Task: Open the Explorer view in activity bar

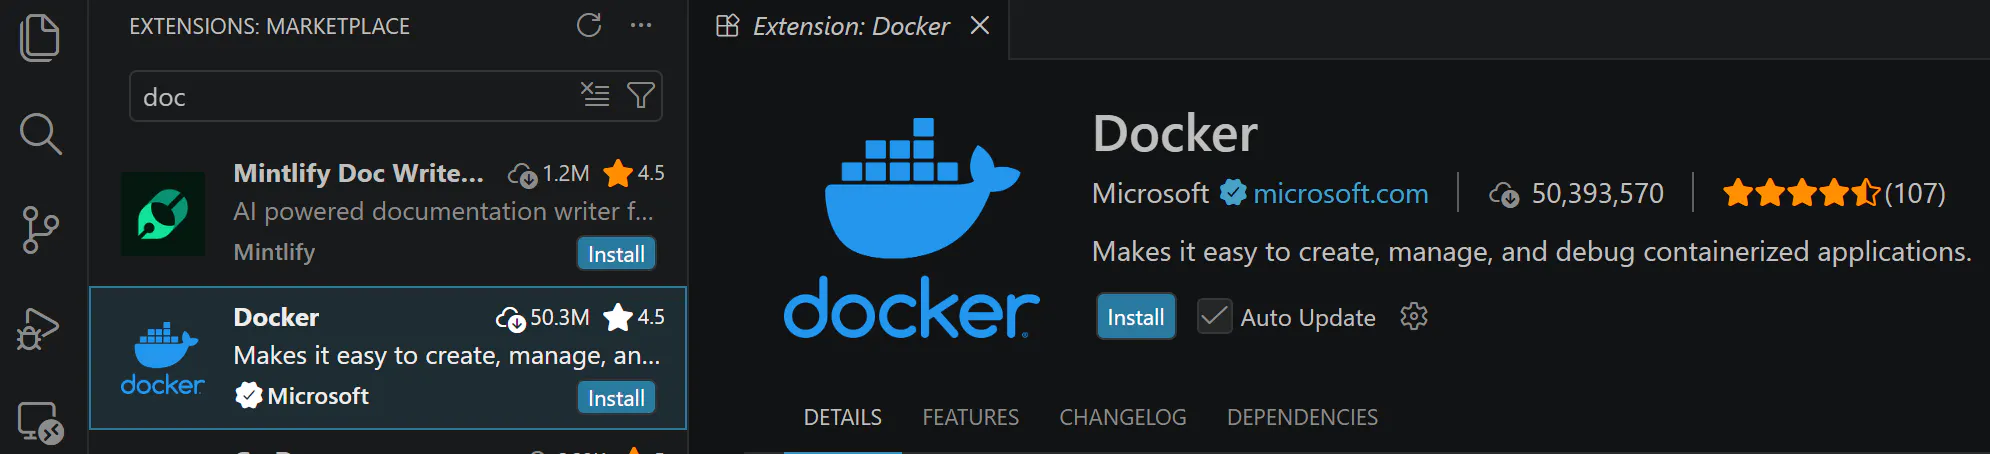Action: click(40, 37)
